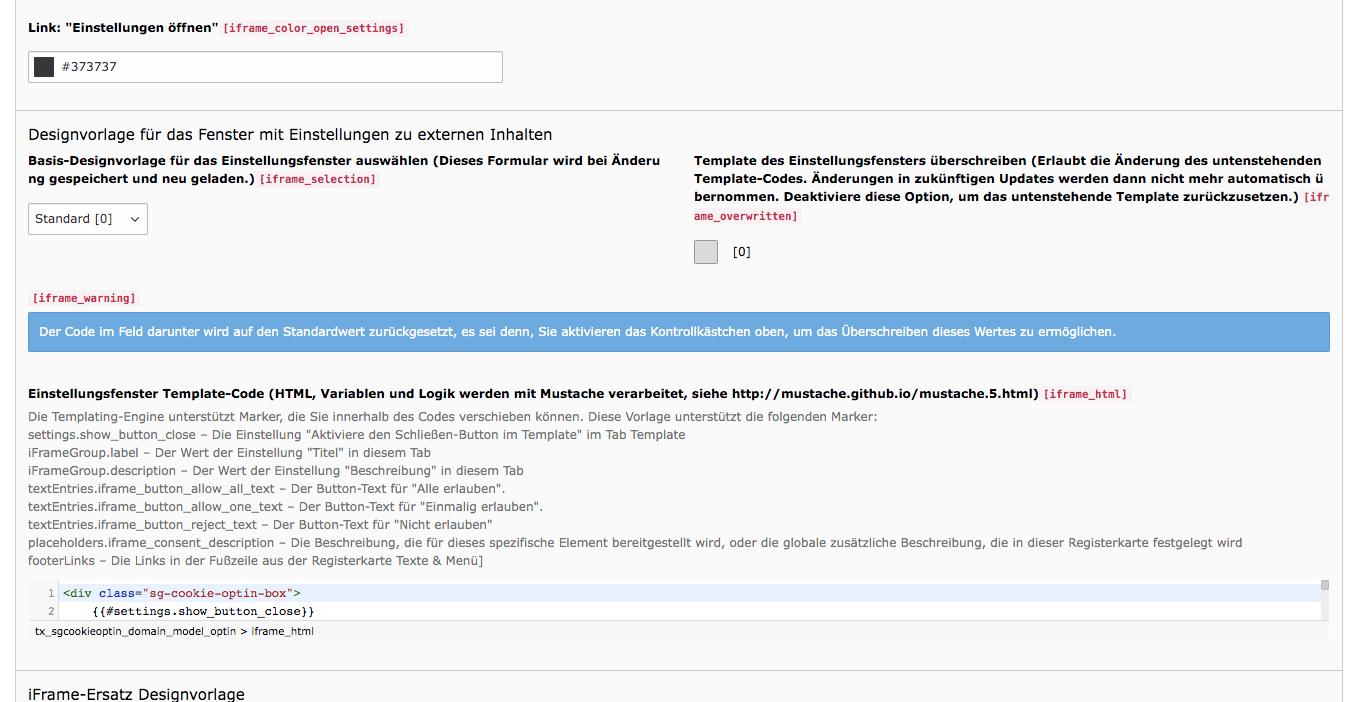The height and width of the screenshot is (702, 1358).
Task: Click the [iframe_warning] field tag
Action: point(84,298)
